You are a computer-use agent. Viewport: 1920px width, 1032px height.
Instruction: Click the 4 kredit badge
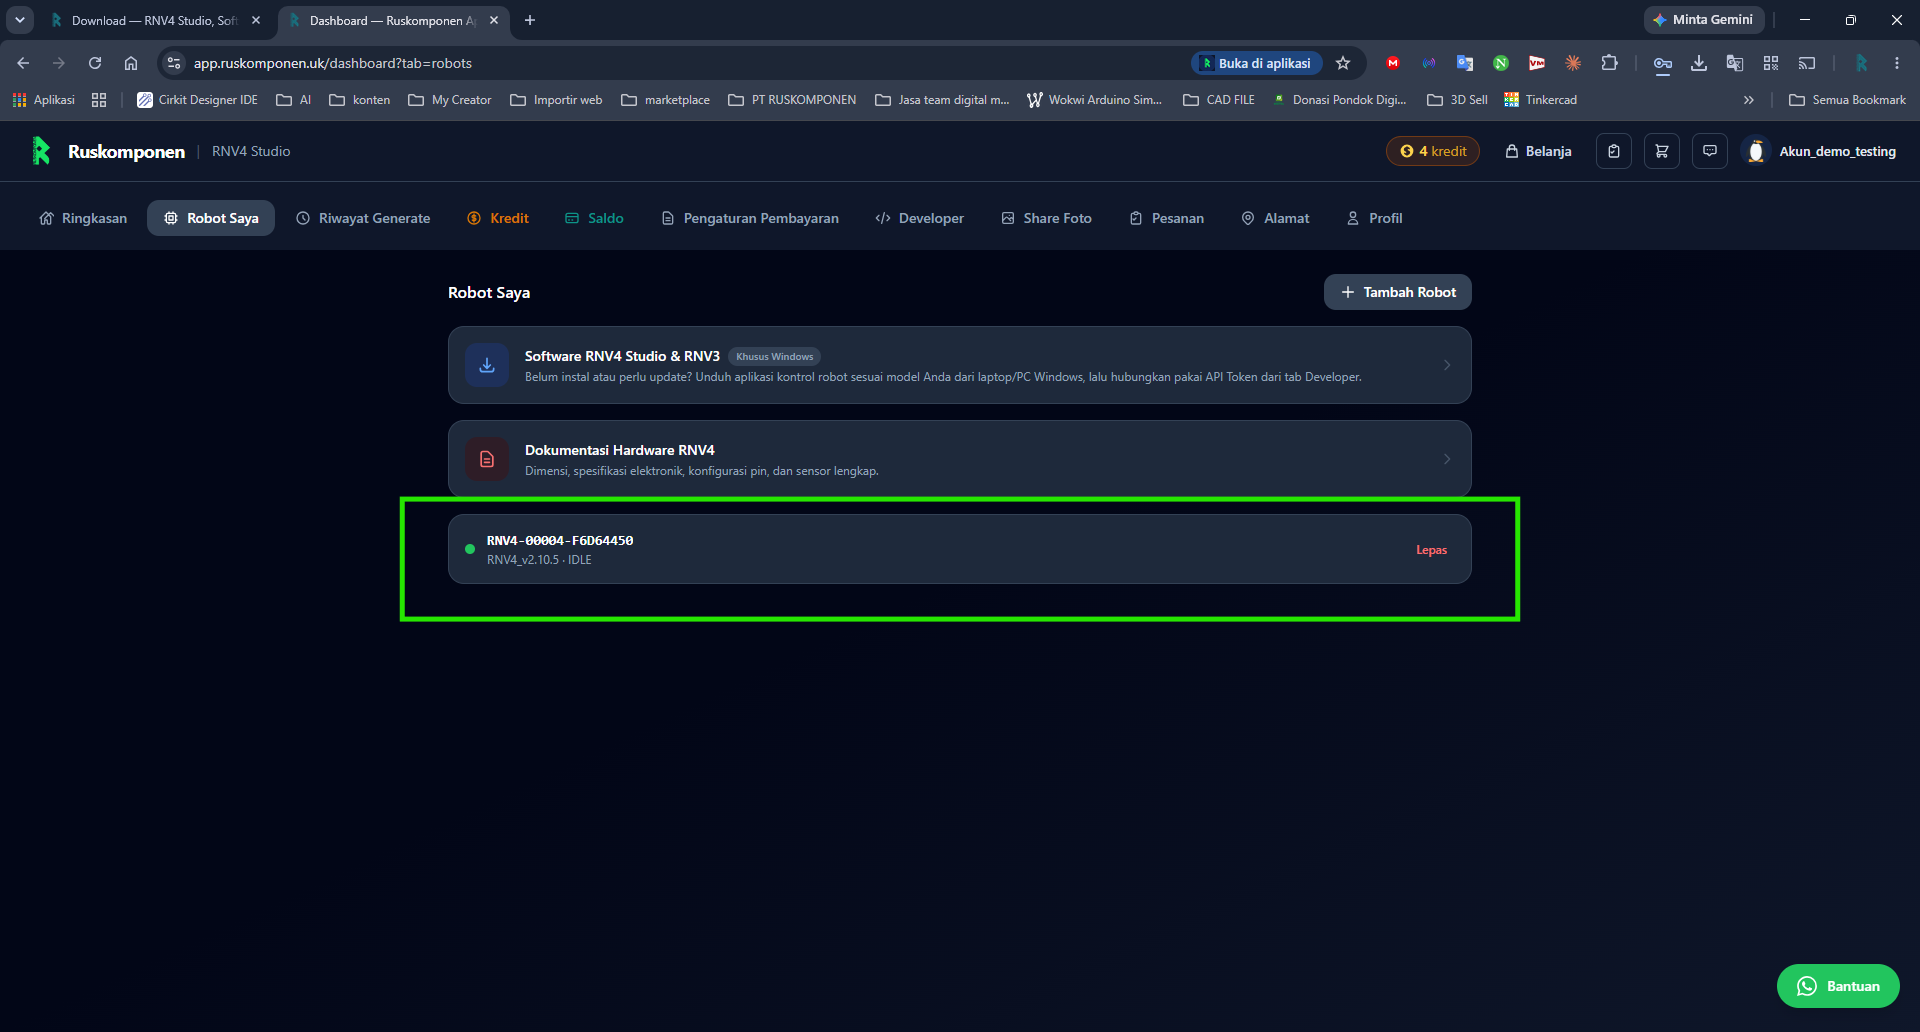point(1433,151)
